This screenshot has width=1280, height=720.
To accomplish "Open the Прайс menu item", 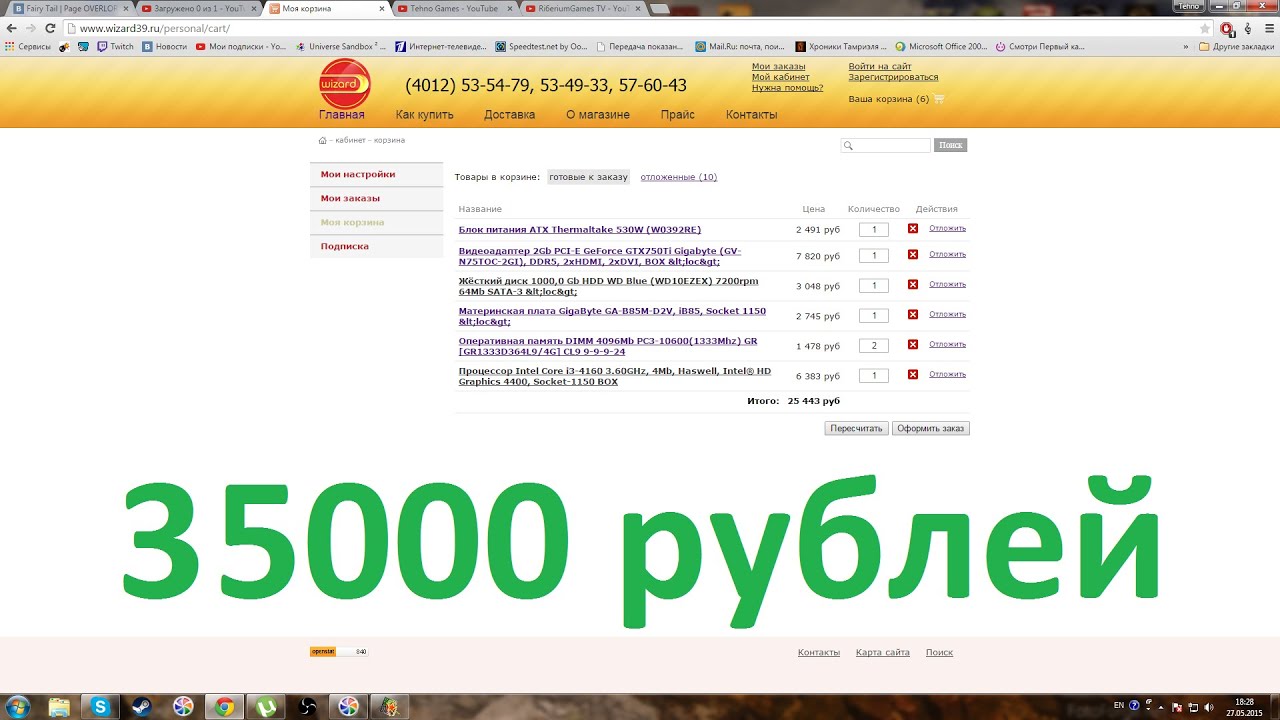I will pyautogui.click(x=677, y=115).
